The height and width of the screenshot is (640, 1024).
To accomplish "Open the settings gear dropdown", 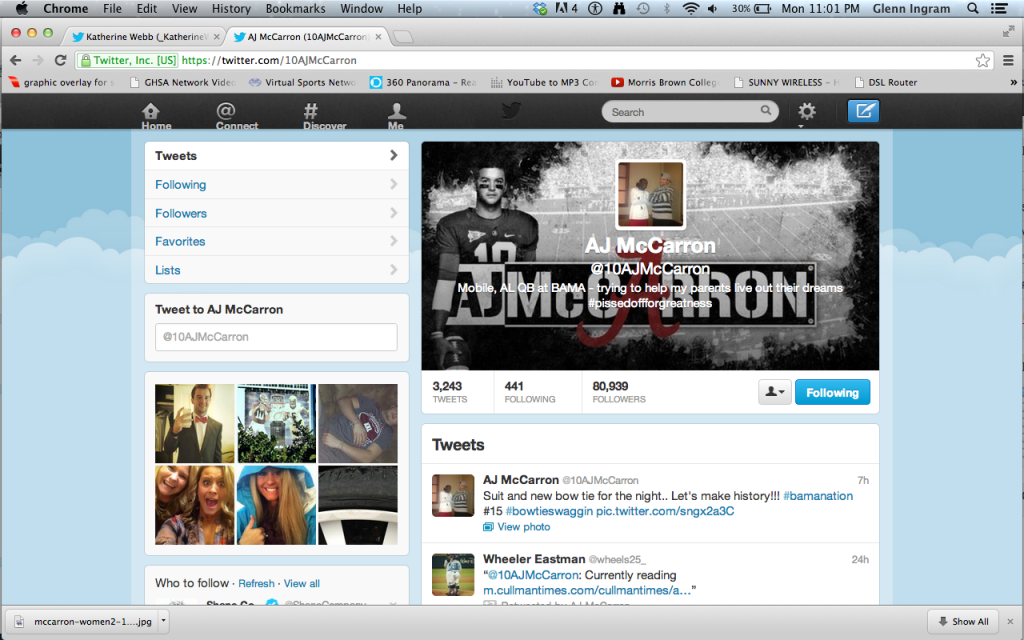I will (806, 112).
